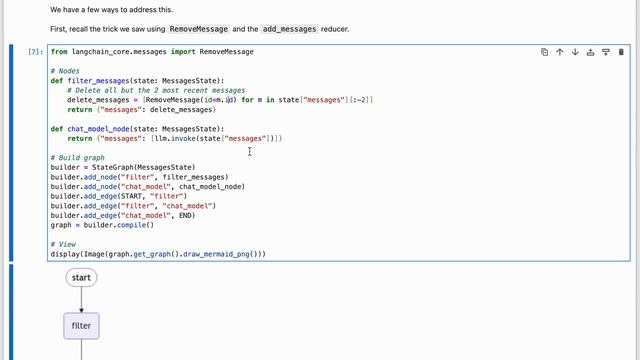This screenshot has width=640, height=360.
Task: Select the 'start' node in graph output
Action: pyautogui.click(x=81, y=278)
